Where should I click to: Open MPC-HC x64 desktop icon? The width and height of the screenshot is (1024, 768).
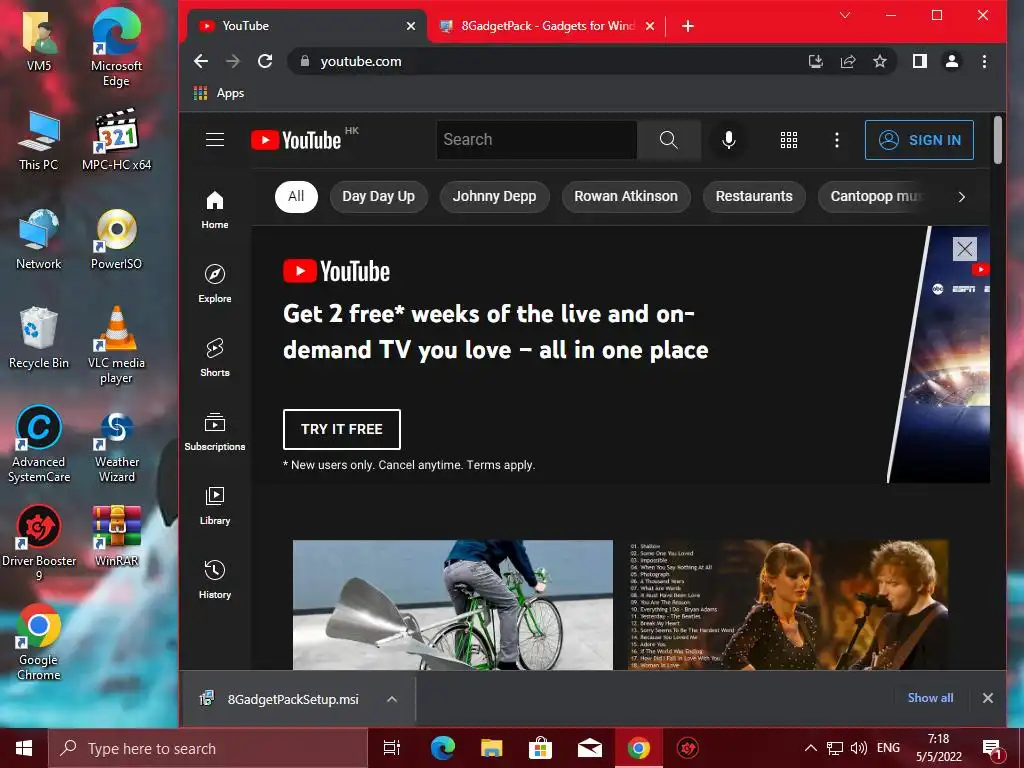pyautogui.click(x=116, y=140)
